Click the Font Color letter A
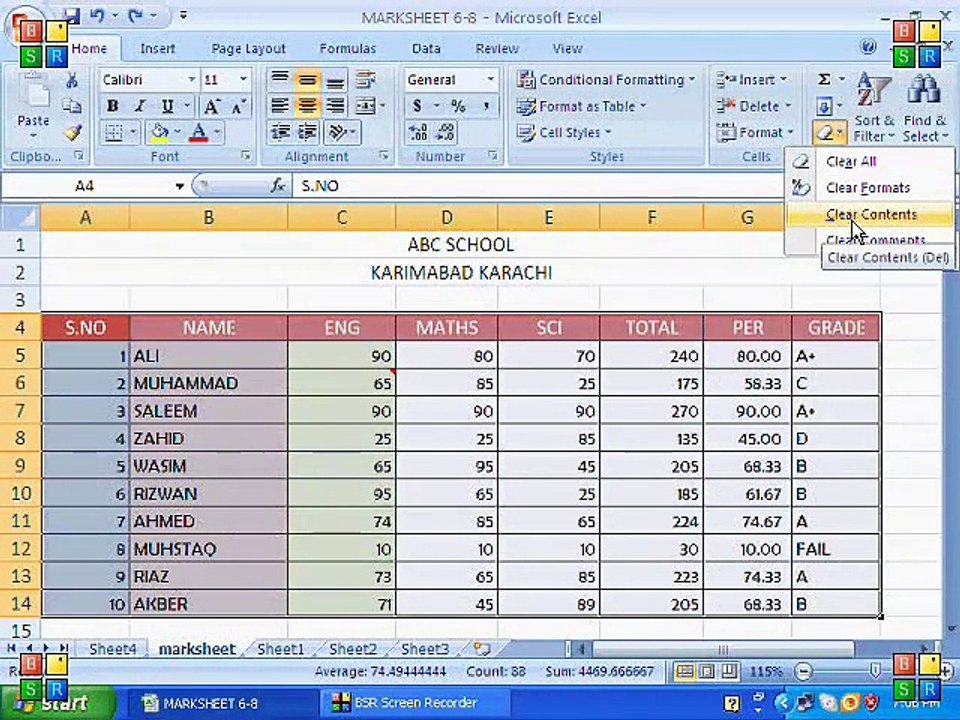The height and width of the screenshot is (720, 960). 198,132
